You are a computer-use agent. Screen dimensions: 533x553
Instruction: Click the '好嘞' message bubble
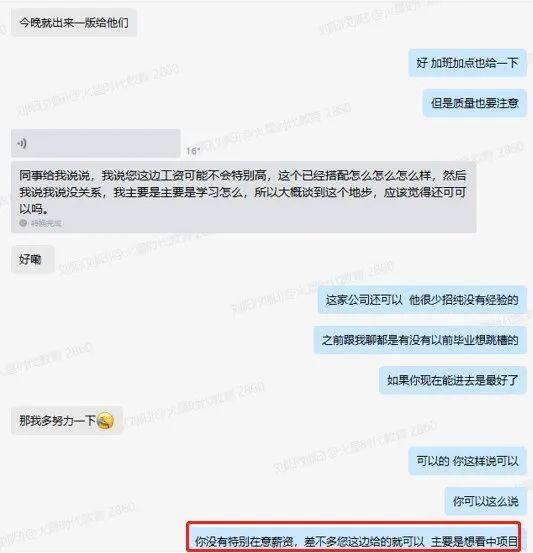click(32, 260)
